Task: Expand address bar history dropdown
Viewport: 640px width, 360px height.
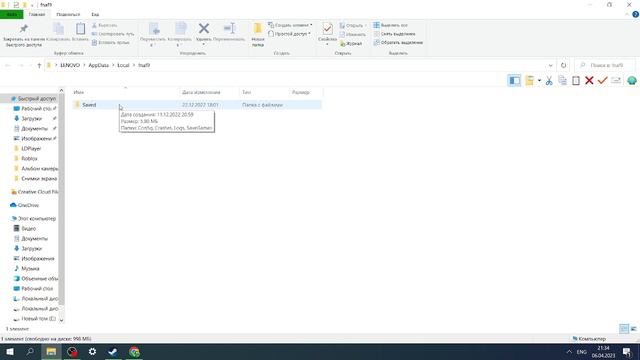Action: point(550,65)
